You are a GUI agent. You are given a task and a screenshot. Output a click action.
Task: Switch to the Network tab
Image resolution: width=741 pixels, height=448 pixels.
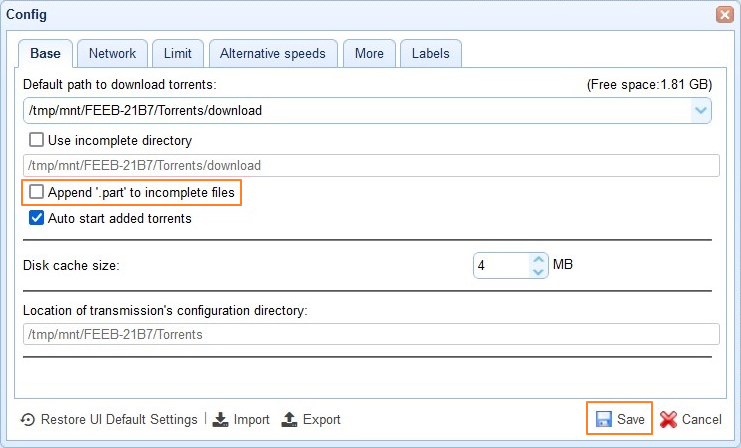tap(112, 53)
